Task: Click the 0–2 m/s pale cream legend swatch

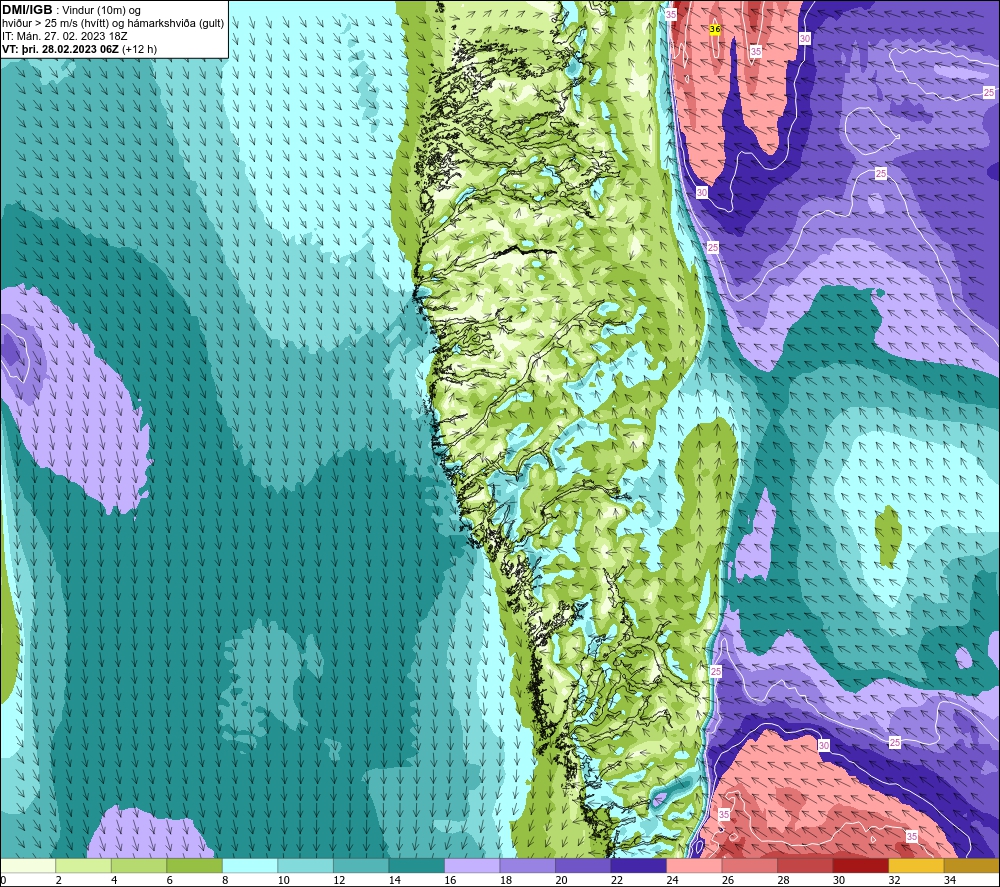Action: pos(28,865)
